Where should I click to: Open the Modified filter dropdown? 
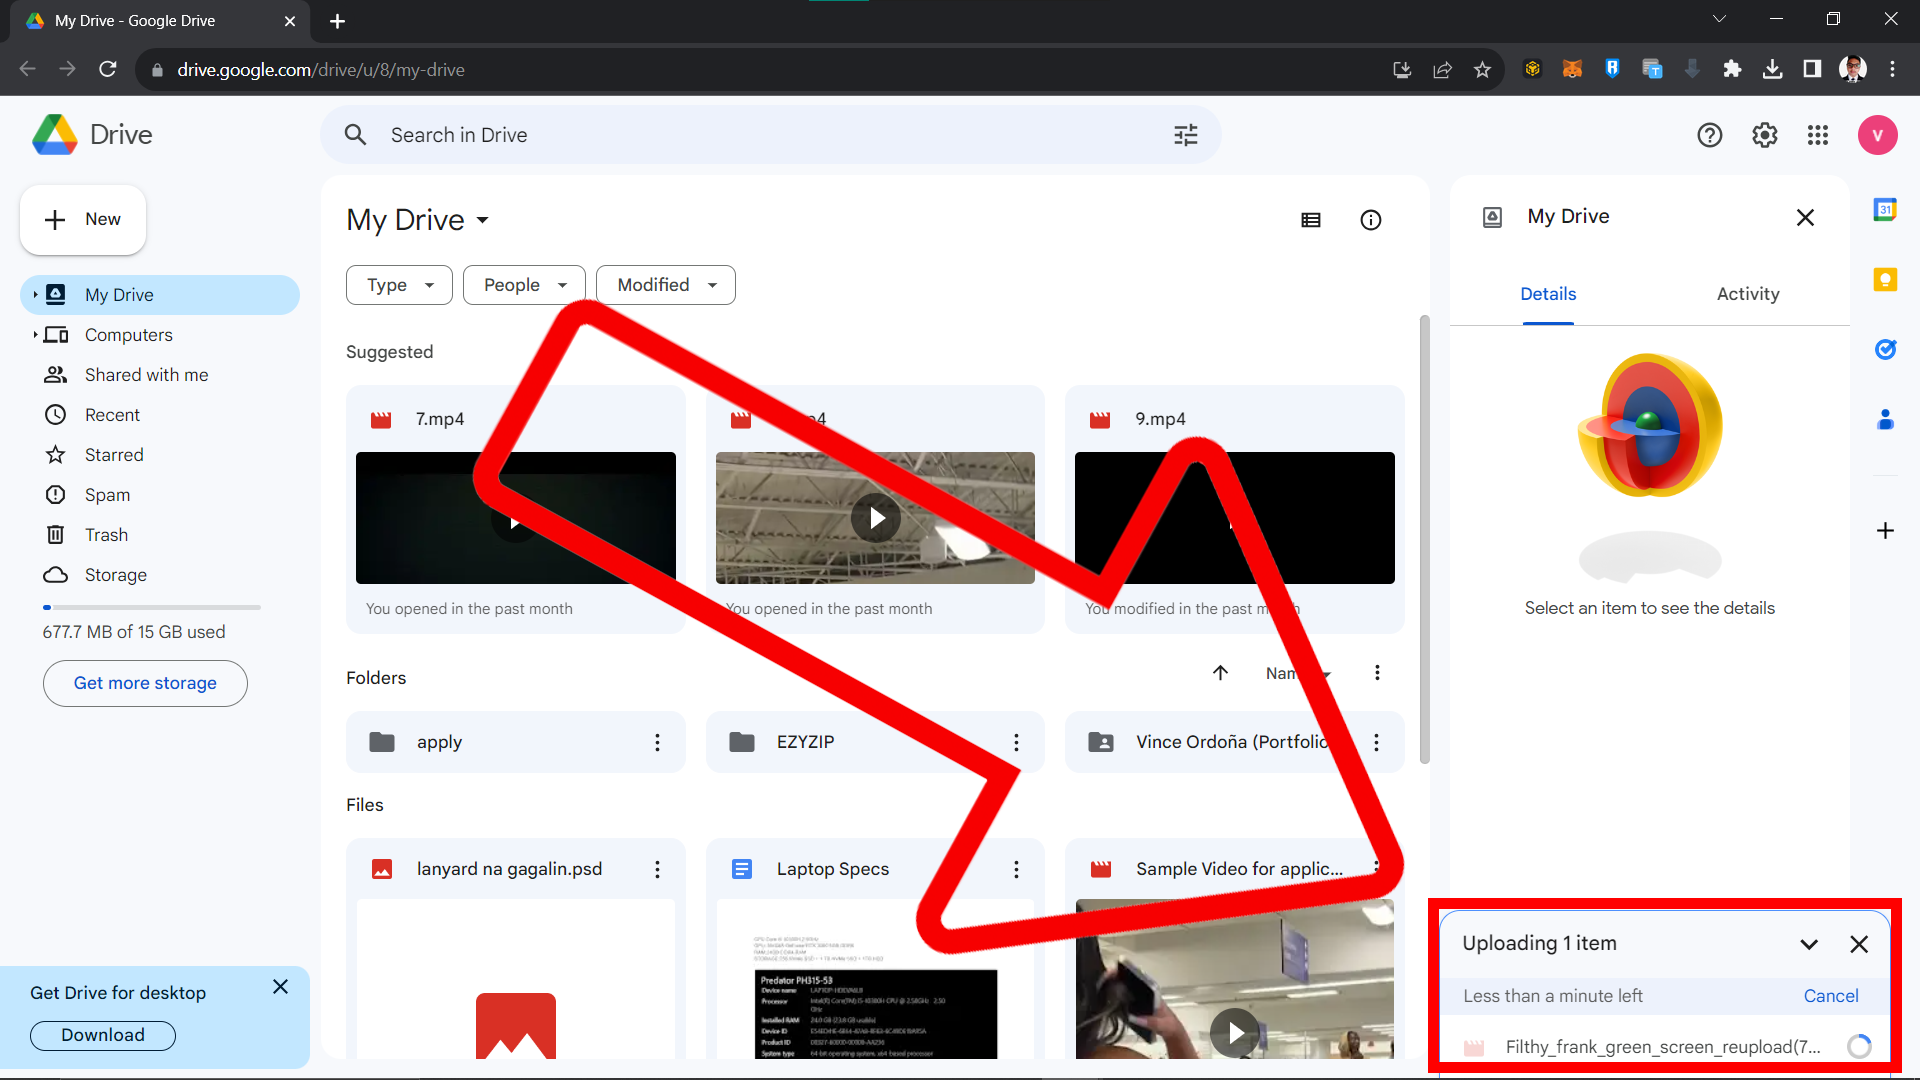point(664,285)
